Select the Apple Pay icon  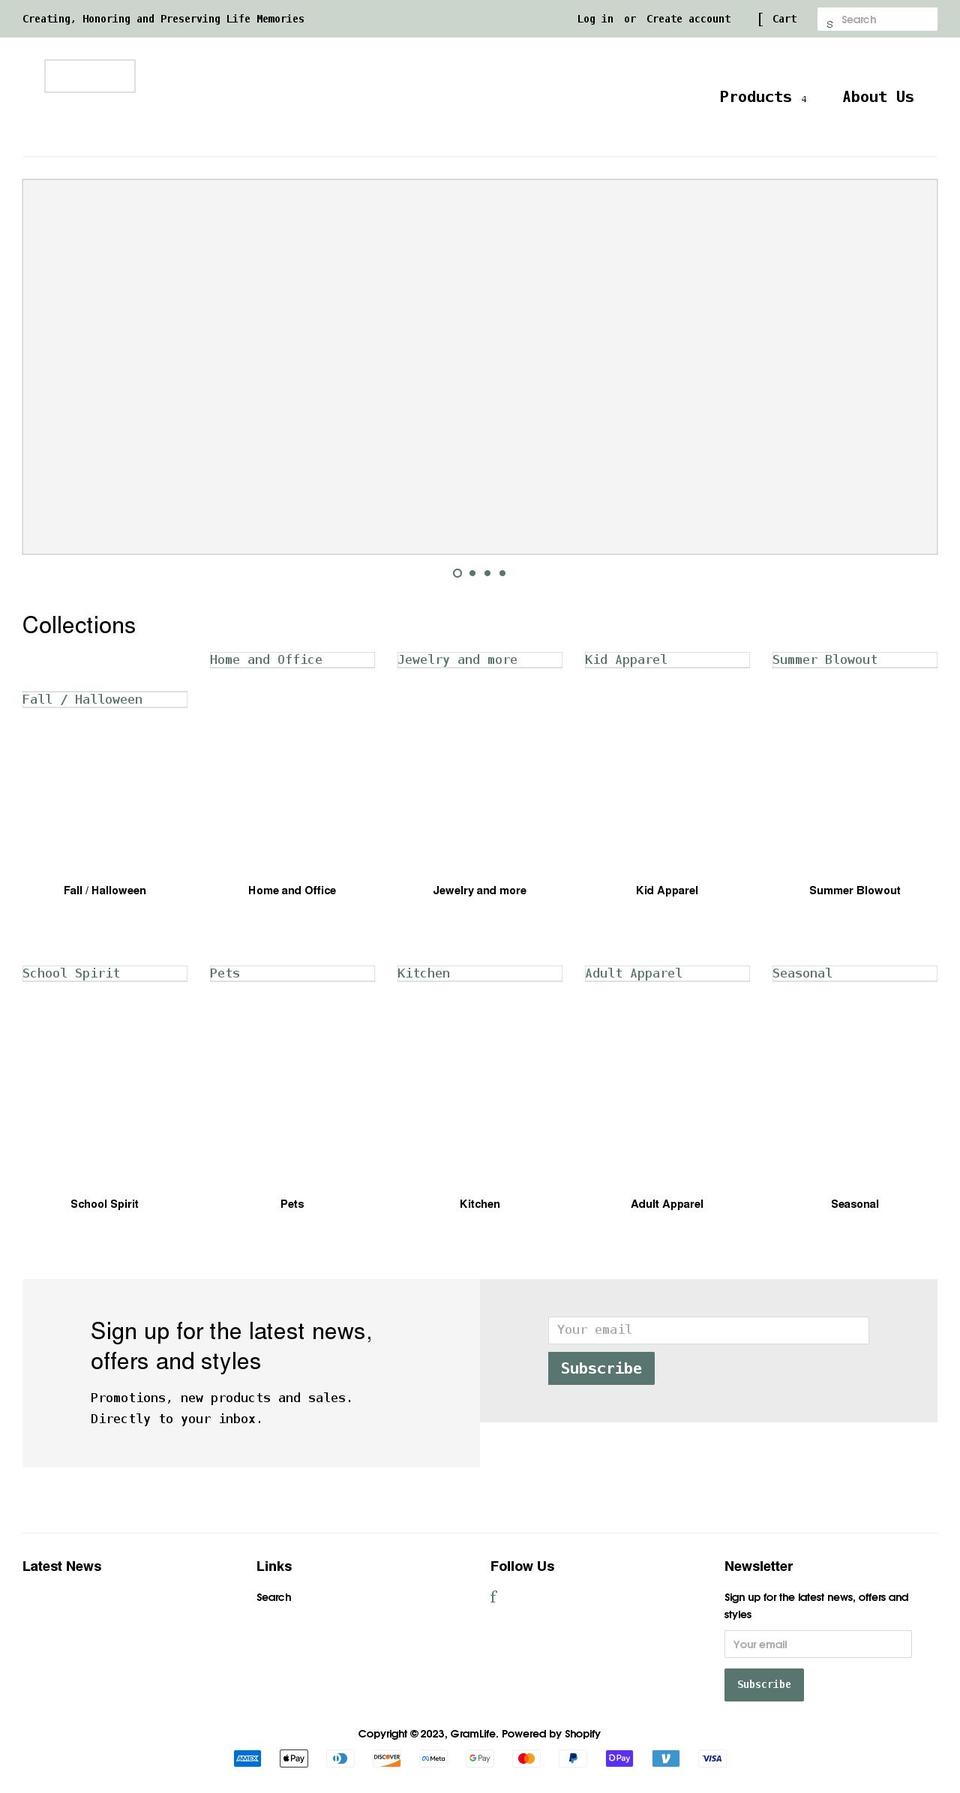point(293,1758)
